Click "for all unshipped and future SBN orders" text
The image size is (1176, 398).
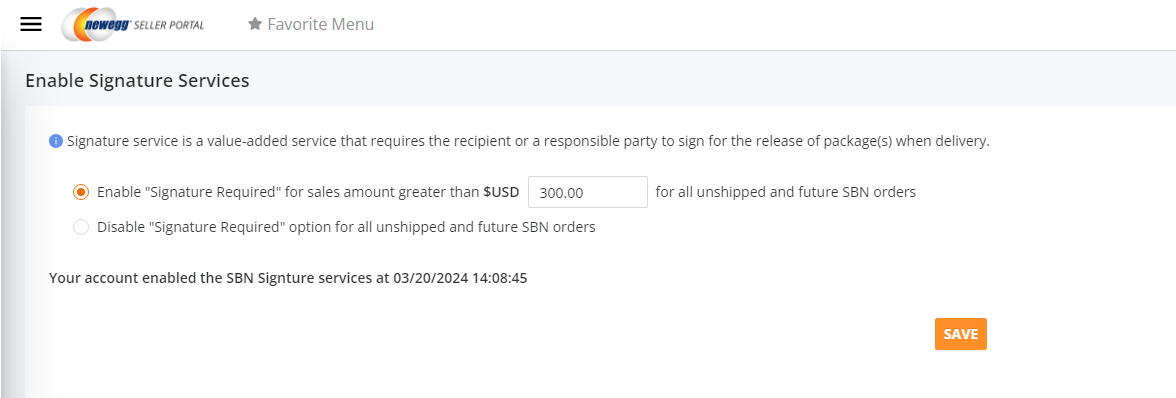click(x=785, y=192)
